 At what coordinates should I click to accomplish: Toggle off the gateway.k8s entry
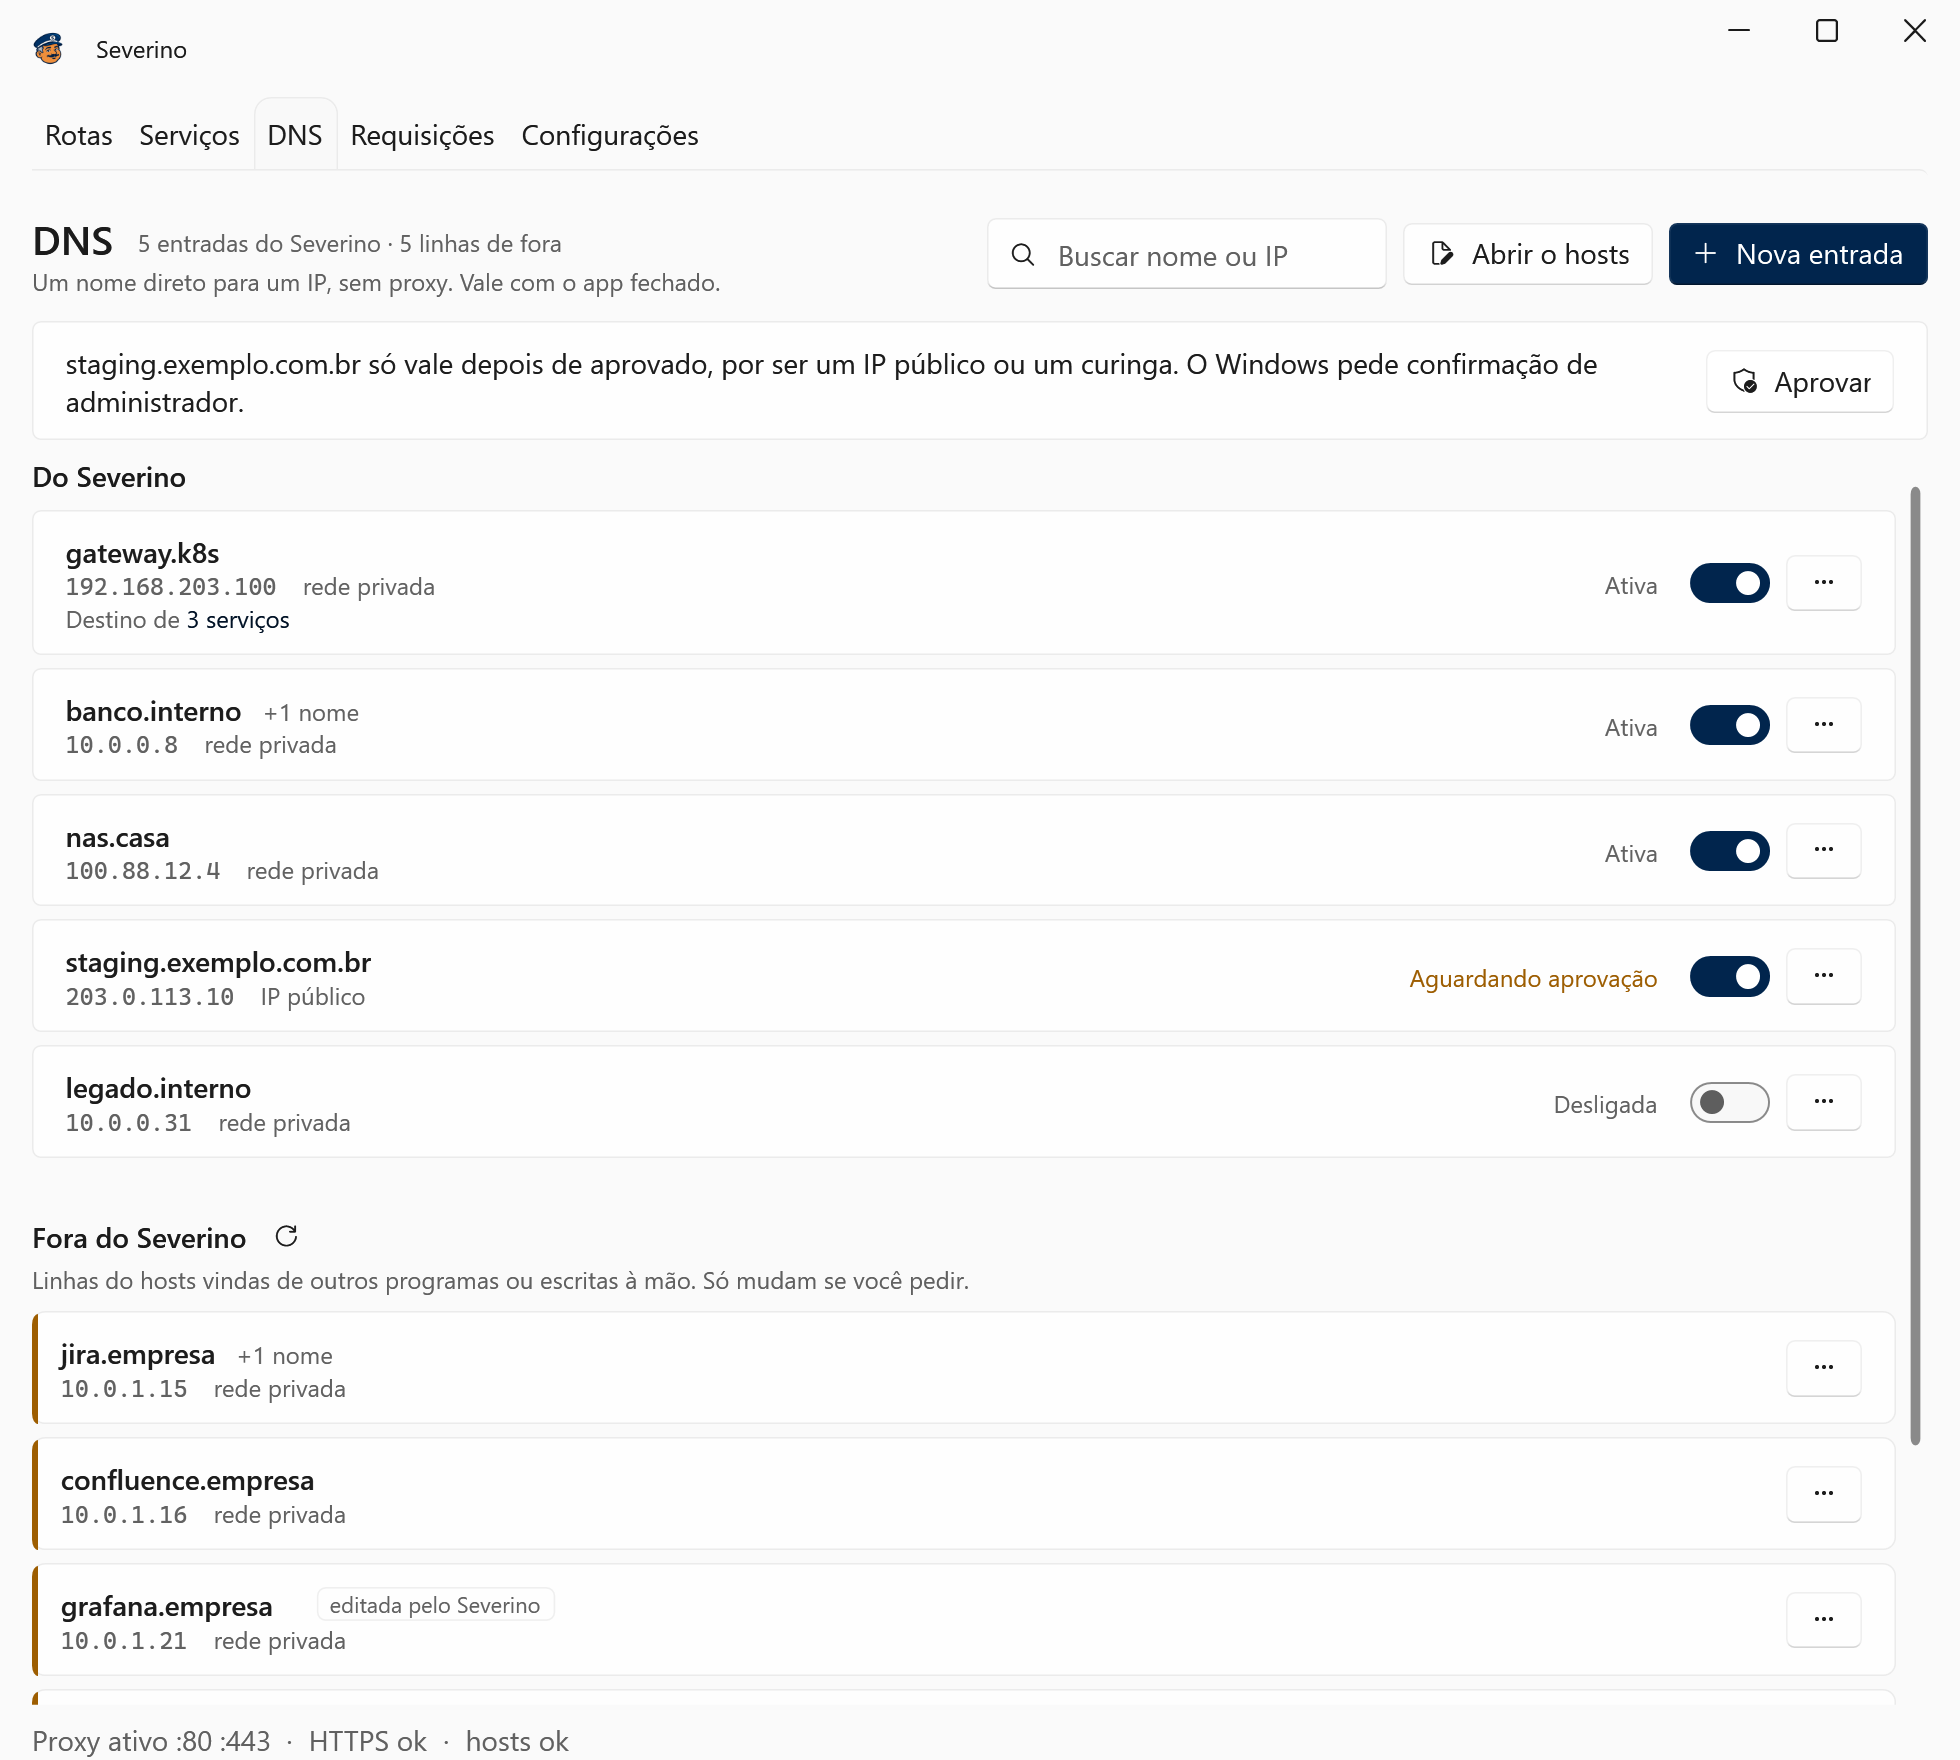coord(1729,583)
